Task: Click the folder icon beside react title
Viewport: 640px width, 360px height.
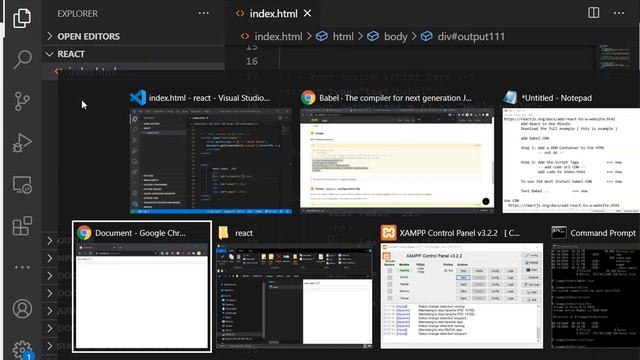Action: point(224,233)
